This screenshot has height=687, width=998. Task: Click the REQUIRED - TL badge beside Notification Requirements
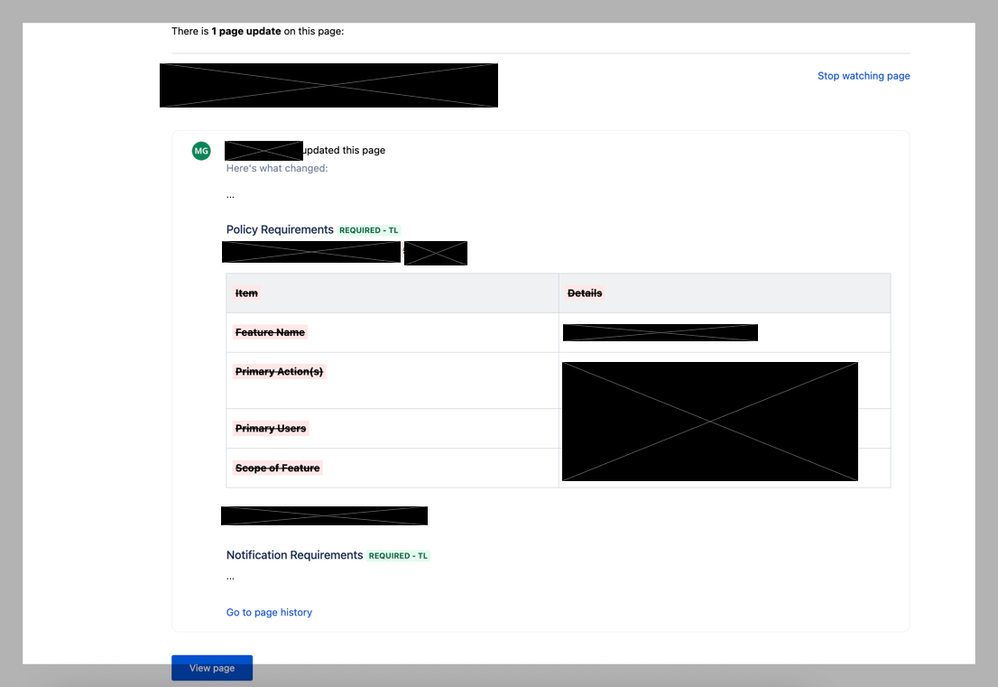(398, 556)
